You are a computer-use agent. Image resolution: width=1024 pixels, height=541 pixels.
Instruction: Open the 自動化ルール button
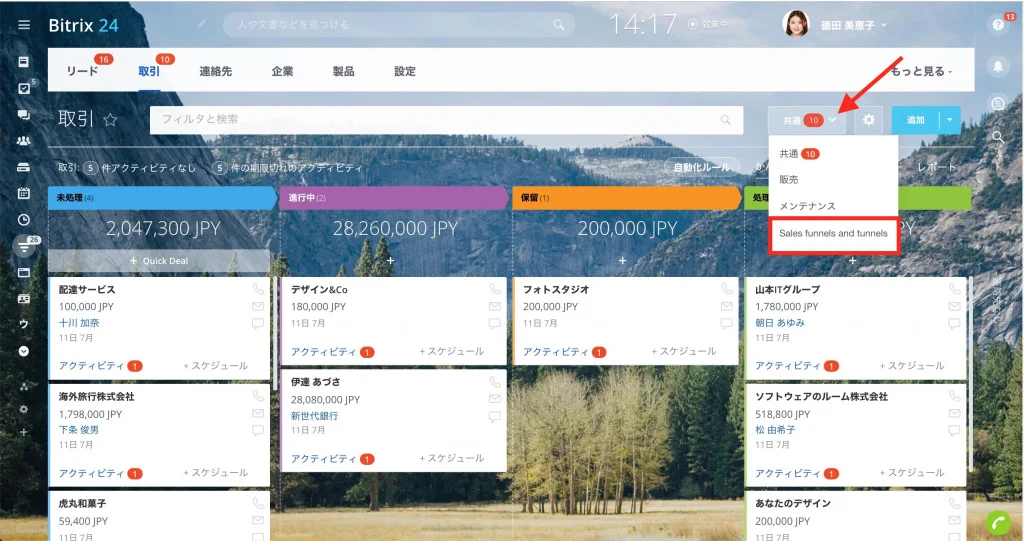[702, 167]
